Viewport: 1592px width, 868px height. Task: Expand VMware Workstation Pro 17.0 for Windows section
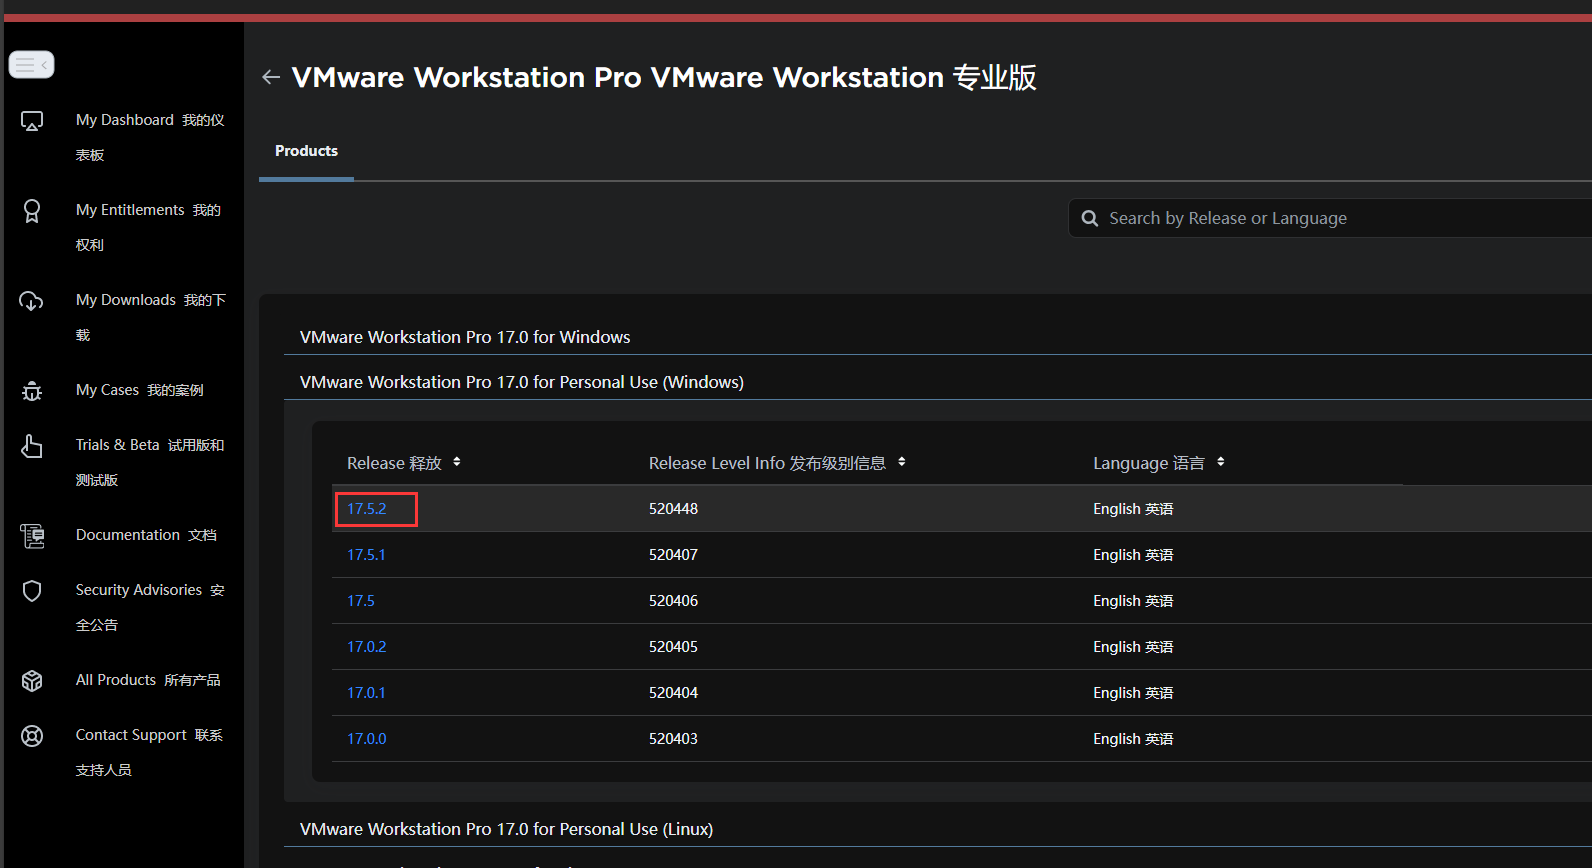(x=465, y=337)
